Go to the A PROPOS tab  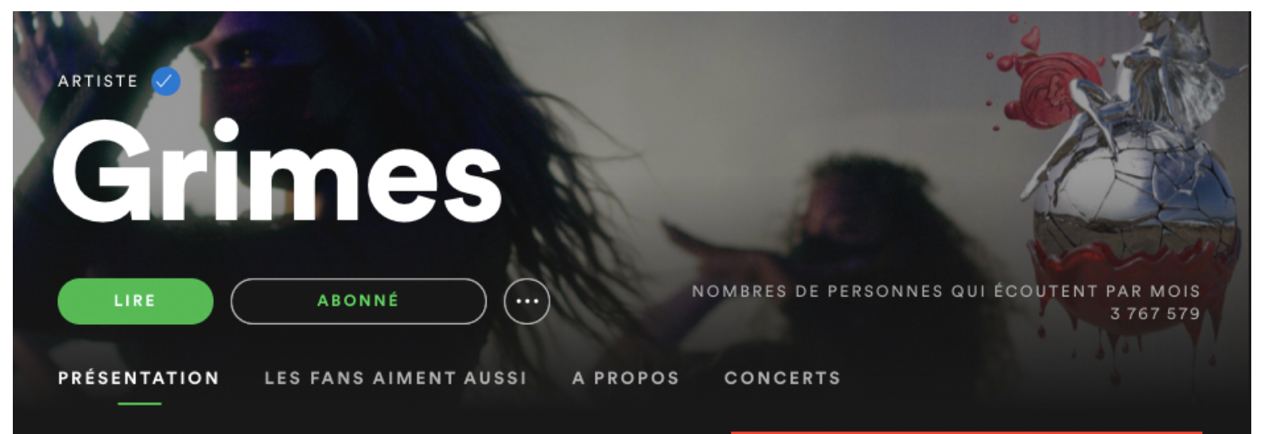pyautogui.click(x=625, y=378)
